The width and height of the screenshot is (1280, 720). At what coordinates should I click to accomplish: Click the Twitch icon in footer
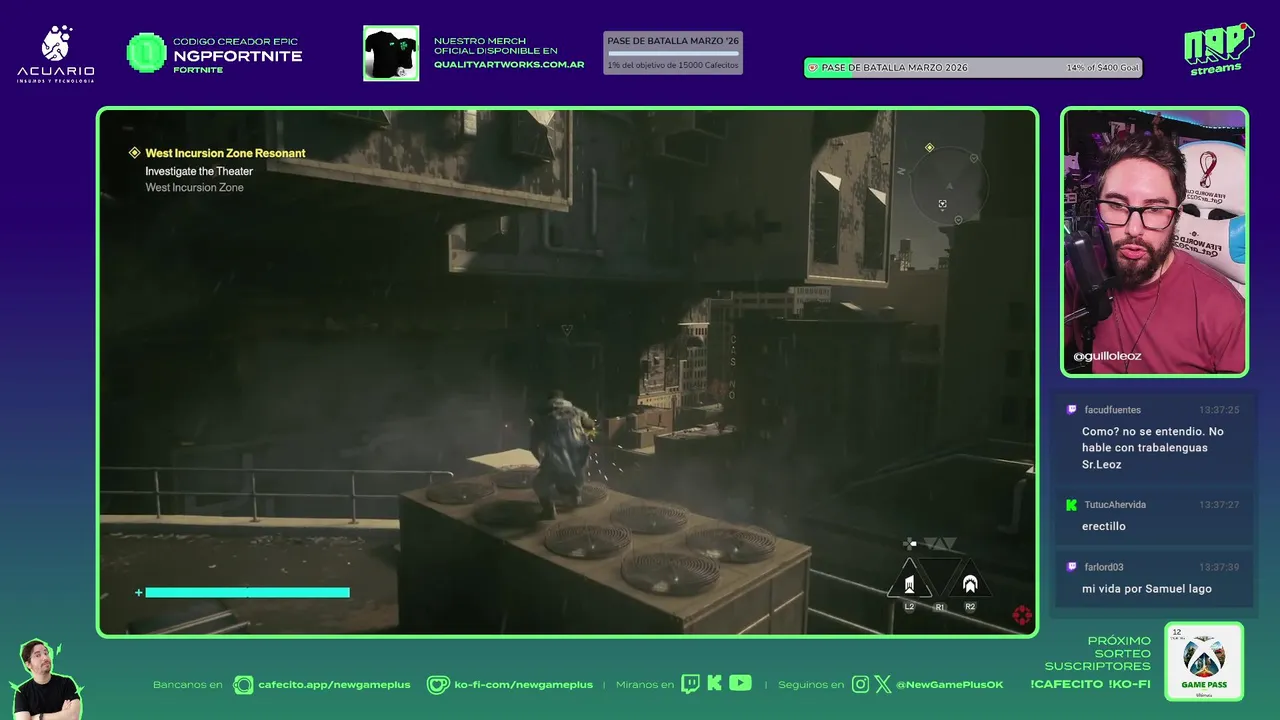tap(690, 684)
